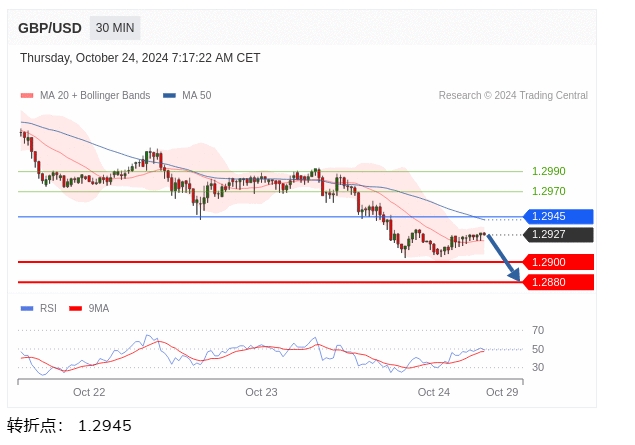Click the Oct 23 date axis label
The width and height of the screenshot is (635, 445).
tap(262, 392)
